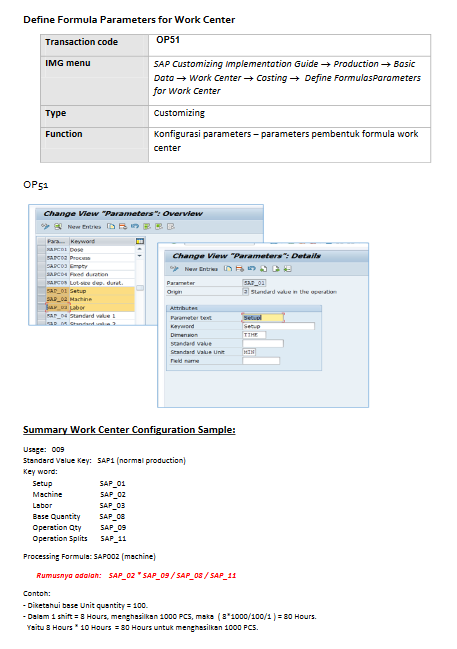Click the SAP_03 parameter cell
The width and height of the screenshot is (457, 649).
pyautogui.click(x=57, y=308)
